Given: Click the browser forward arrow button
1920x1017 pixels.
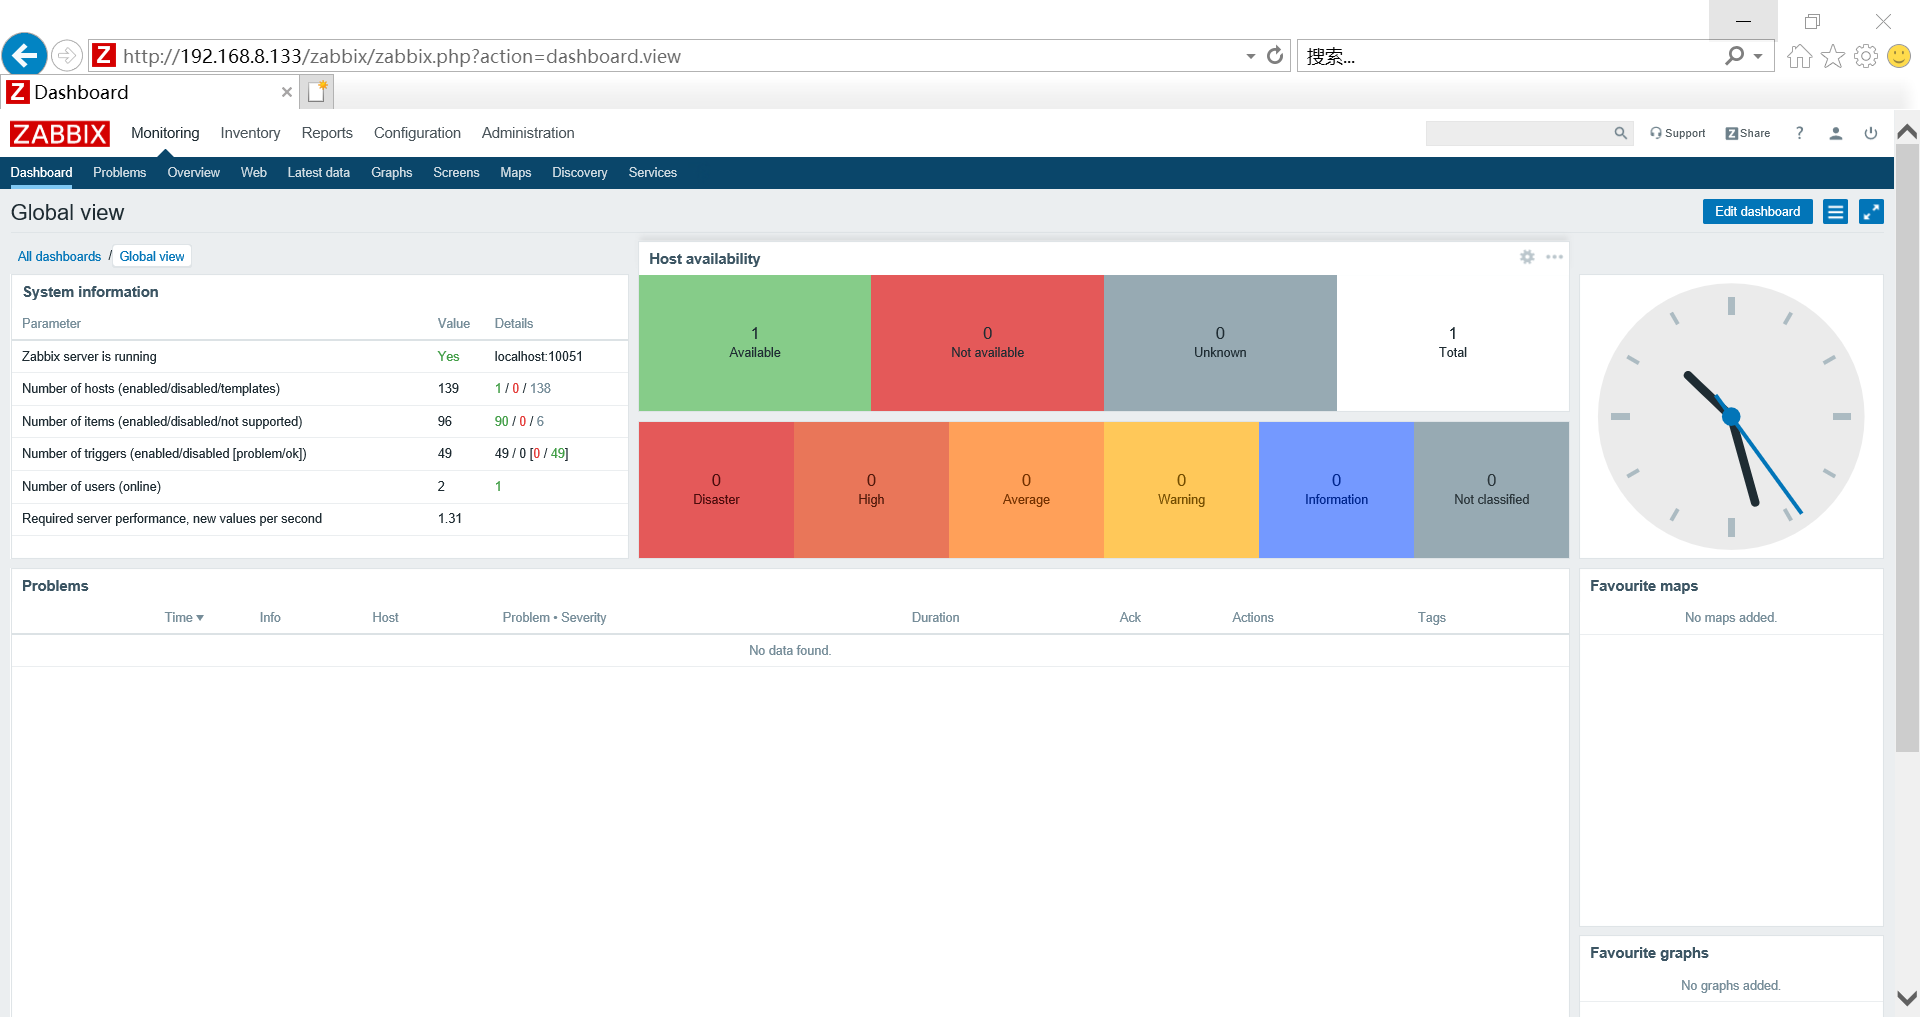Looking at the screenshot, I should click(67, 55).
